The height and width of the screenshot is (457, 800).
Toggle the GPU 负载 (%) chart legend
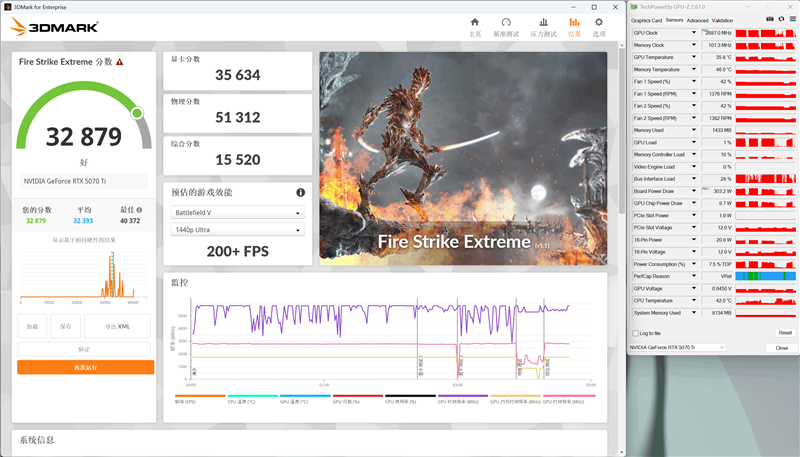tap(358, 399)
